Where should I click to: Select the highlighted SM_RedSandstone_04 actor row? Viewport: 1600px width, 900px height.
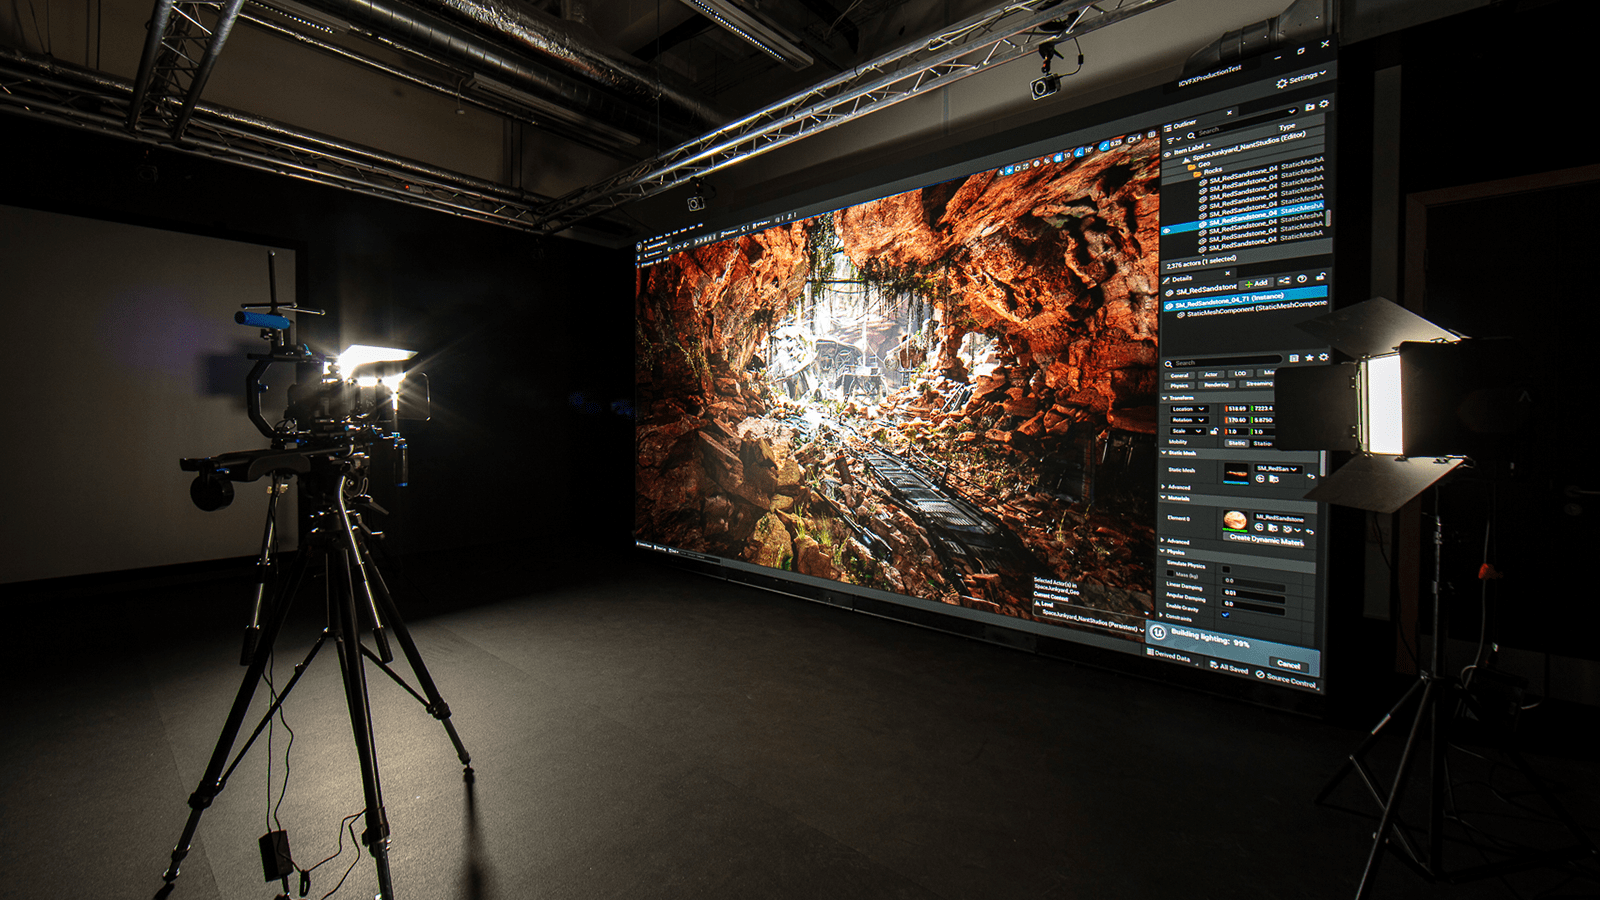(1243, 219)
